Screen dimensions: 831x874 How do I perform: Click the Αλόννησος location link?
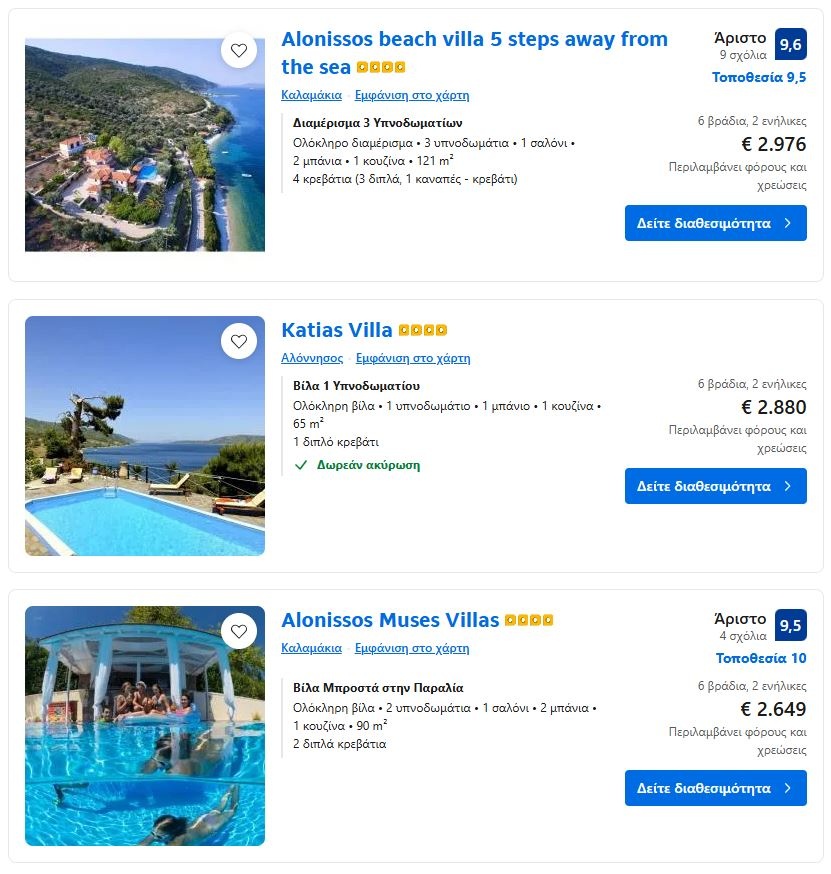tap(312, 358)
